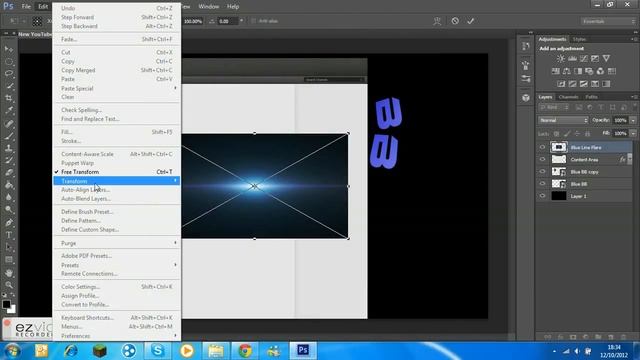The width and height of the screenshot is (640, 360).
Task: Select the Crop tool
Action: (9, 98)
